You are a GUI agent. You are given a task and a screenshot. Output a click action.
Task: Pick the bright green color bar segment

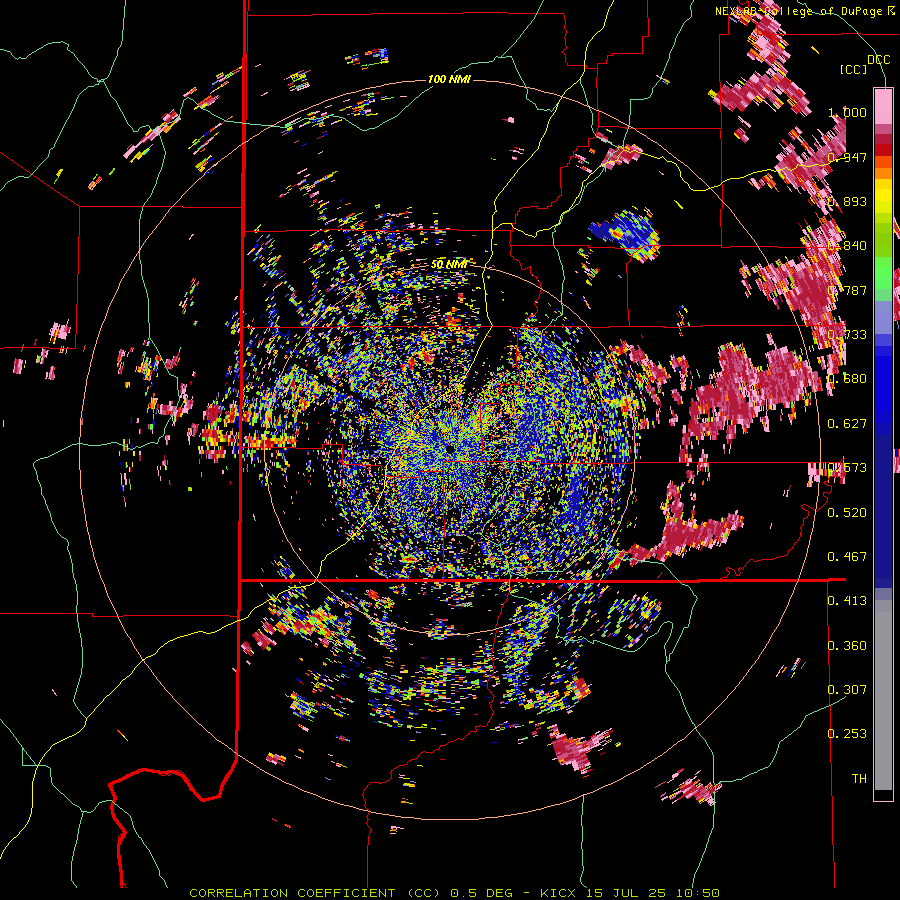point(883,273)
